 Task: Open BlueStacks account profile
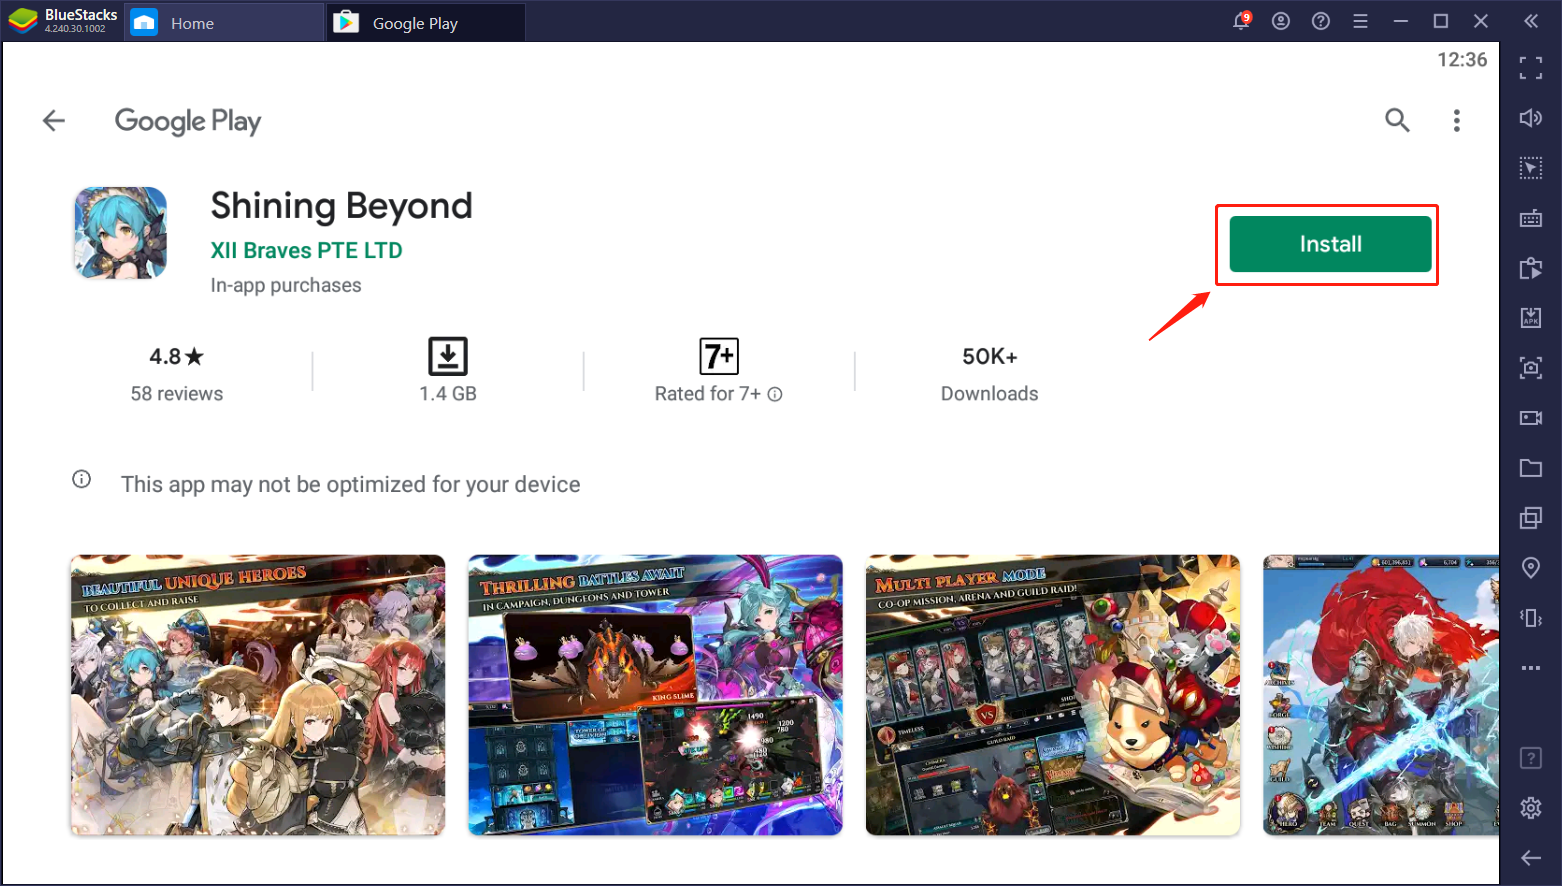tap(1281, 21)
